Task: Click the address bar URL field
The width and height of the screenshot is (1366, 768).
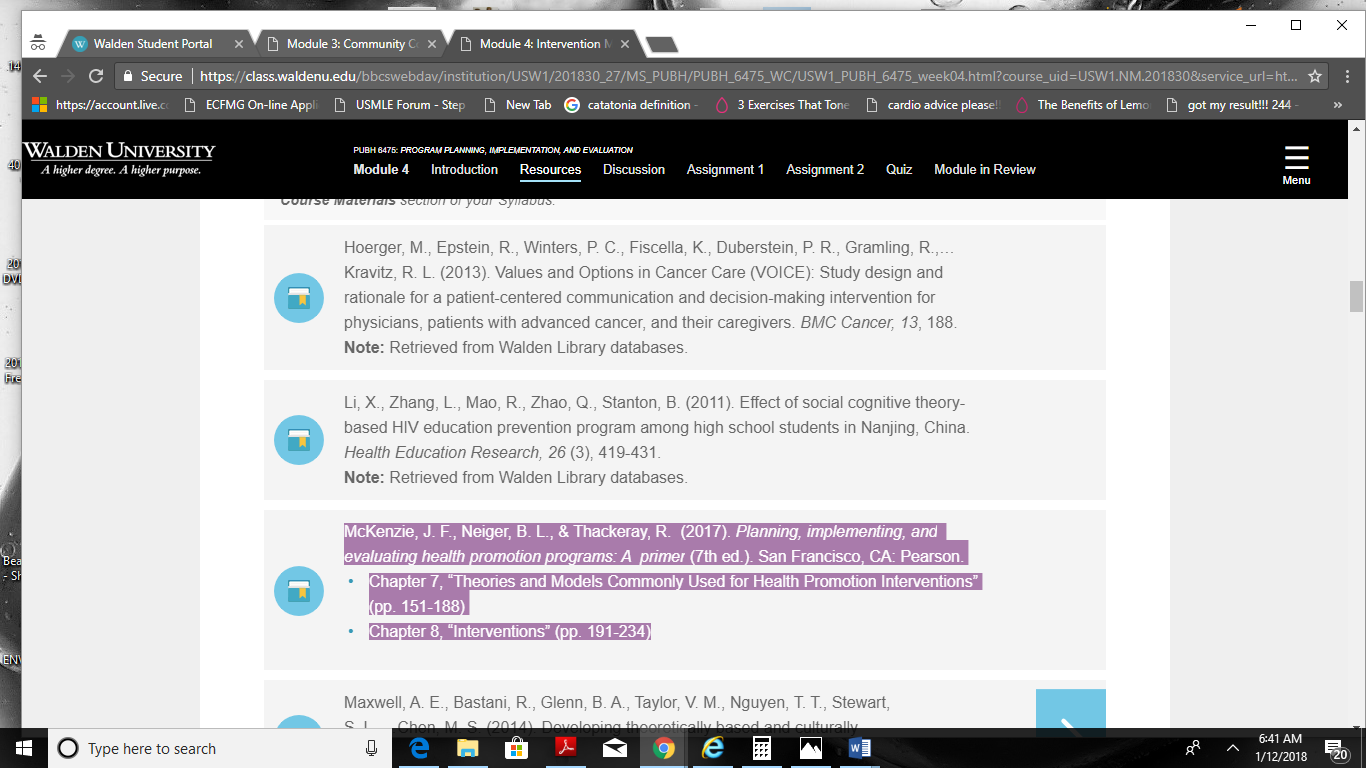Action: [749, 76]
